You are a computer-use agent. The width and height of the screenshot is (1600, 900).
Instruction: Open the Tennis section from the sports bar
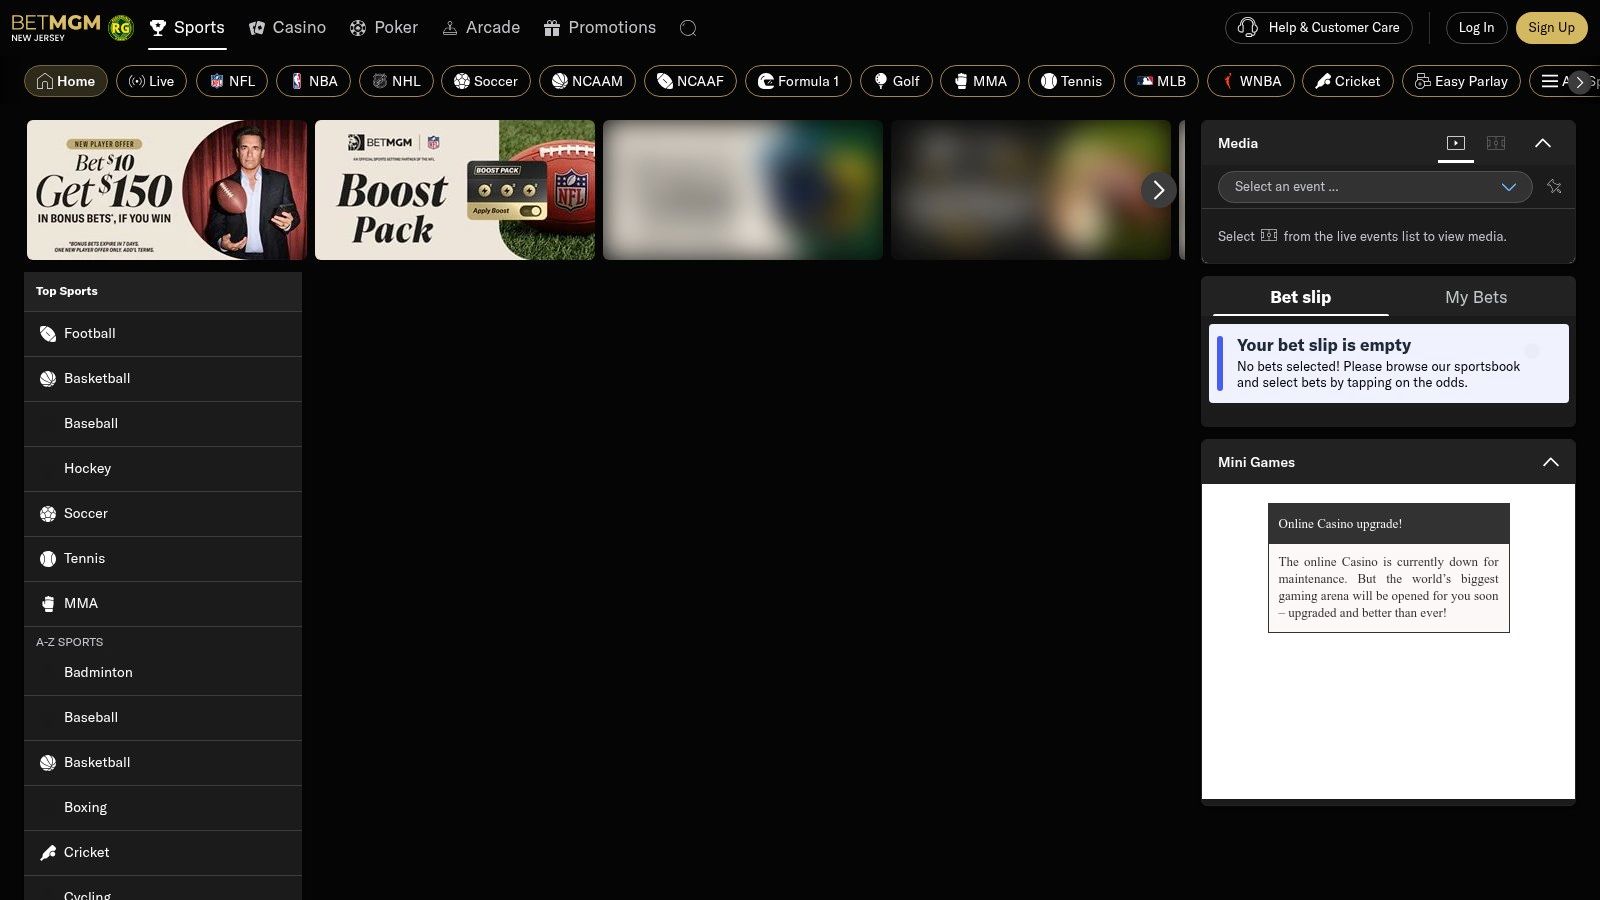point(1071,81)
